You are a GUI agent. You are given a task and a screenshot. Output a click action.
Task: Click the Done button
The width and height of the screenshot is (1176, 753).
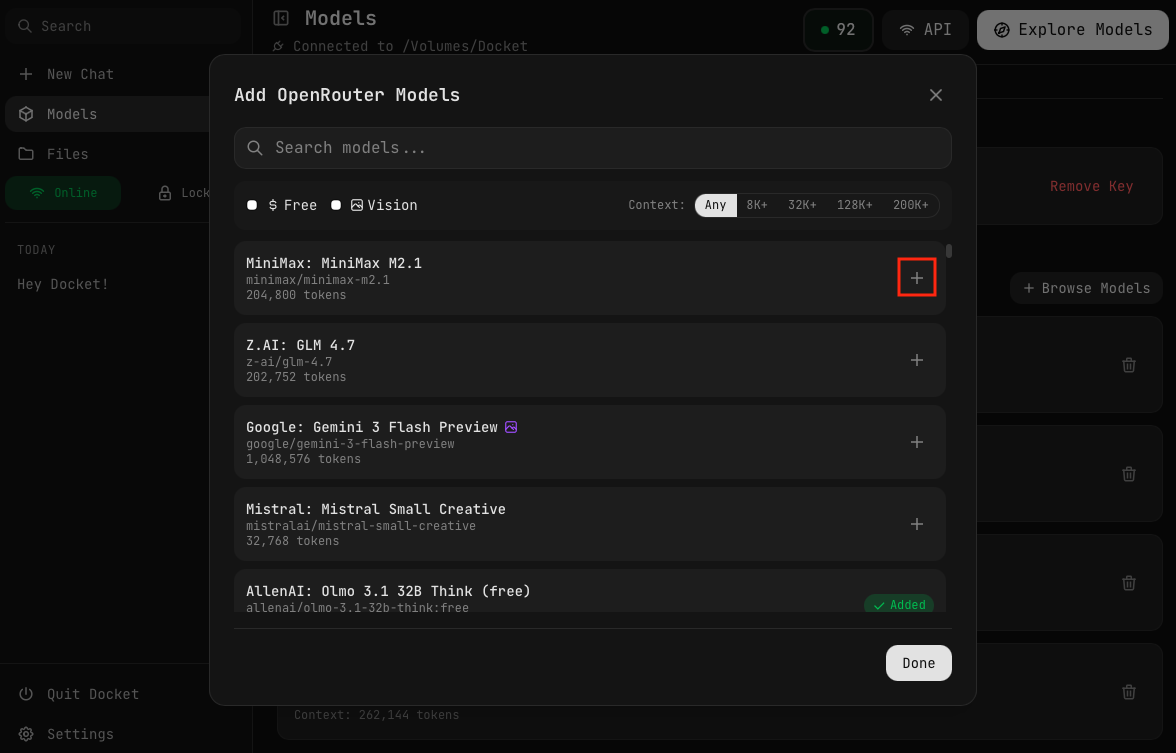click(x=918, y=662)
